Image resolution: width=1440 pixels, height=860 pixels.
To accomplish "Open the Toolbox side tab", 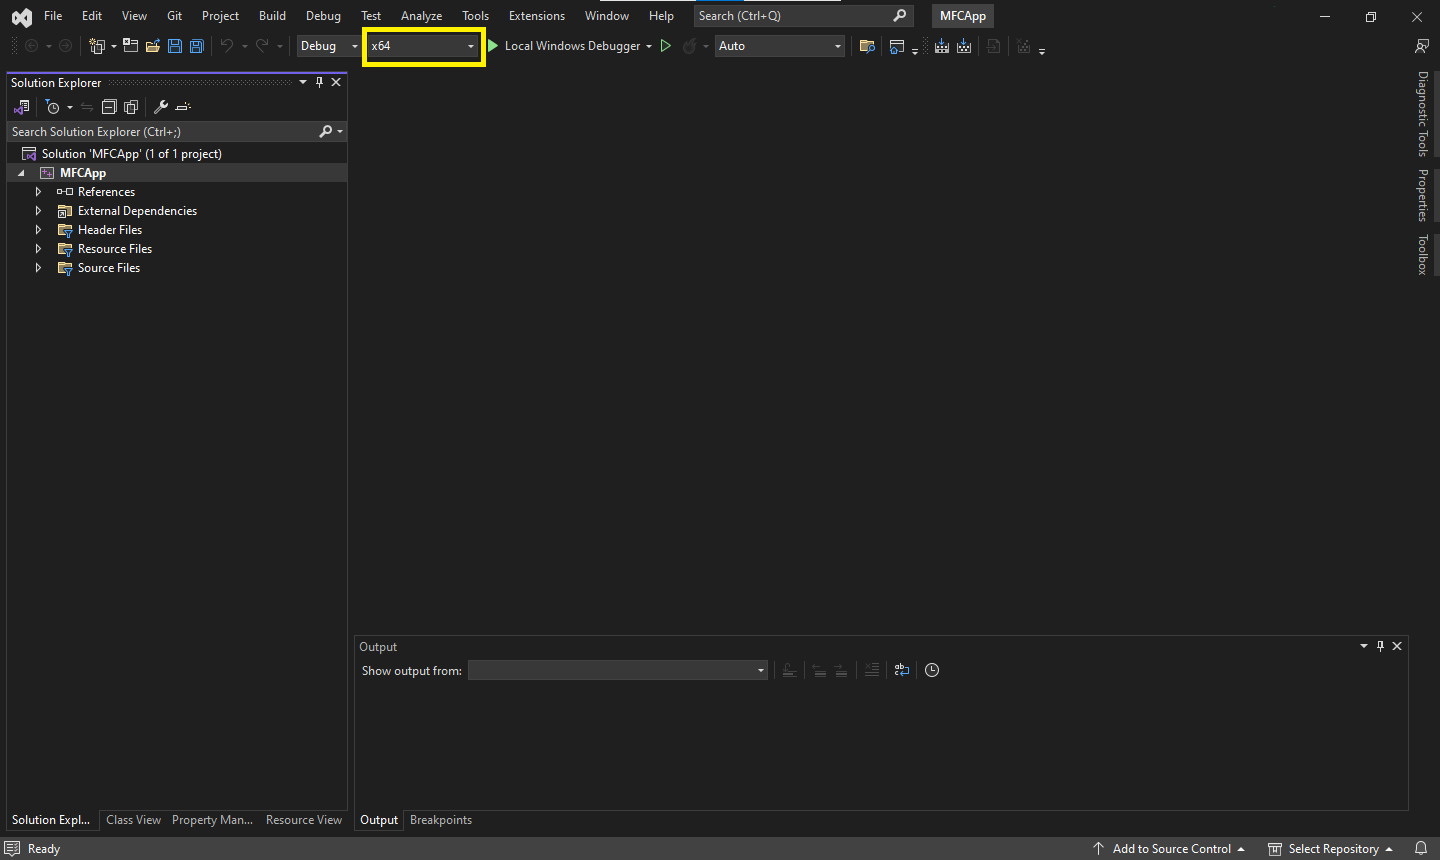I will [1423, 255].
